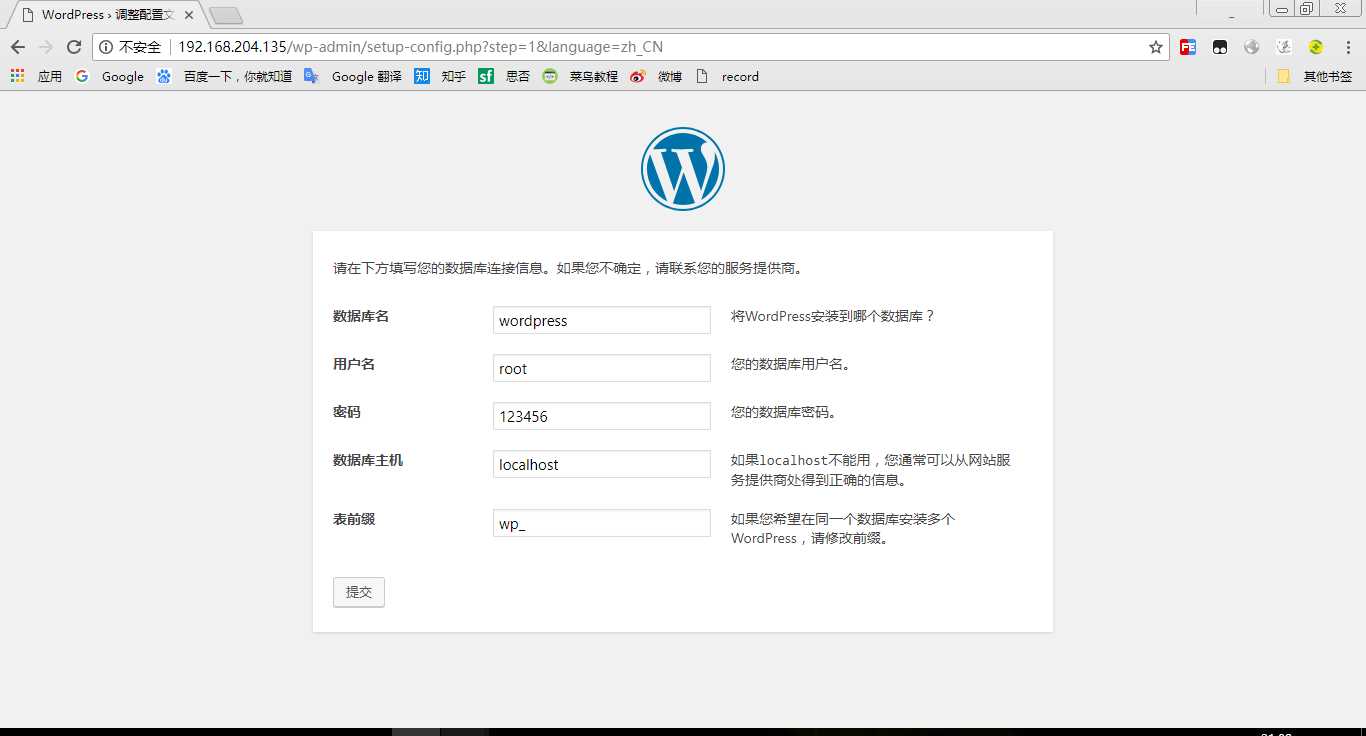Image resolution: width=1366 pixels, height=736 pixels.
Task: Open the 菜鸟教程 bookmark
Action: (x=580, y=76)
